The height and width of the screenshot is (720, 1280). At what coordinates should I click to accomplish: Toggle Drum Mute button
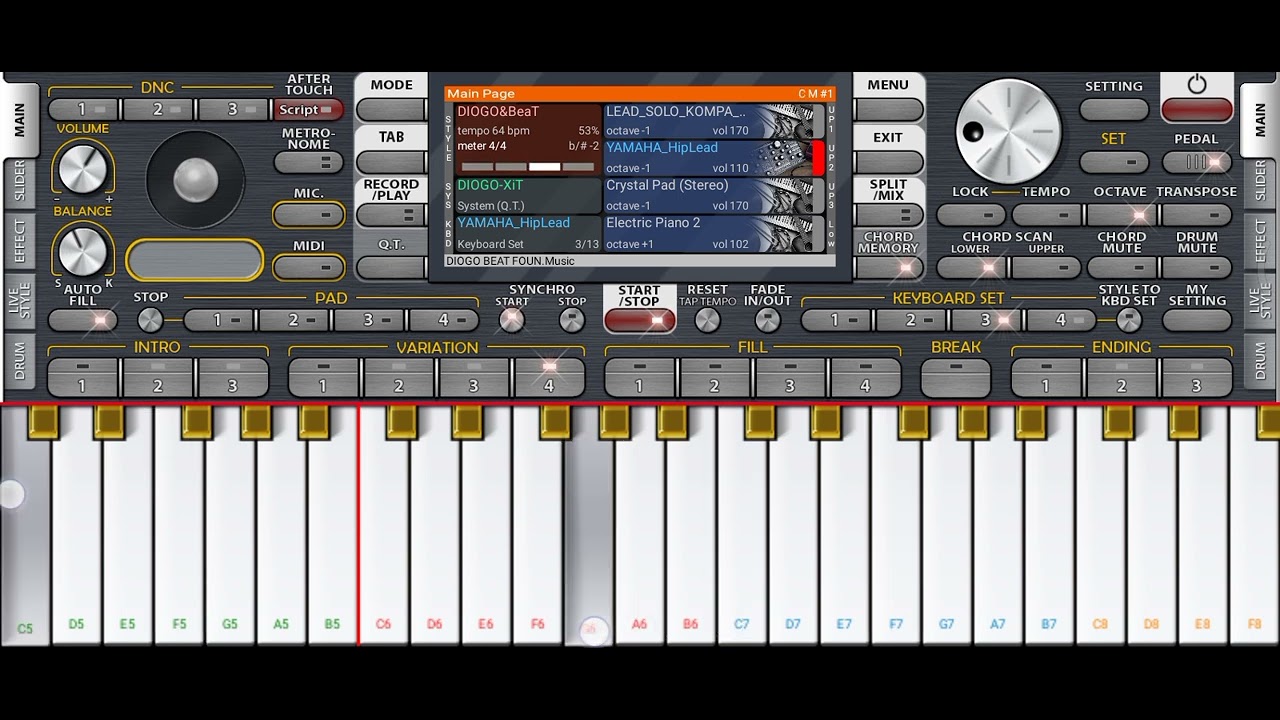[x=1197, y=267]
